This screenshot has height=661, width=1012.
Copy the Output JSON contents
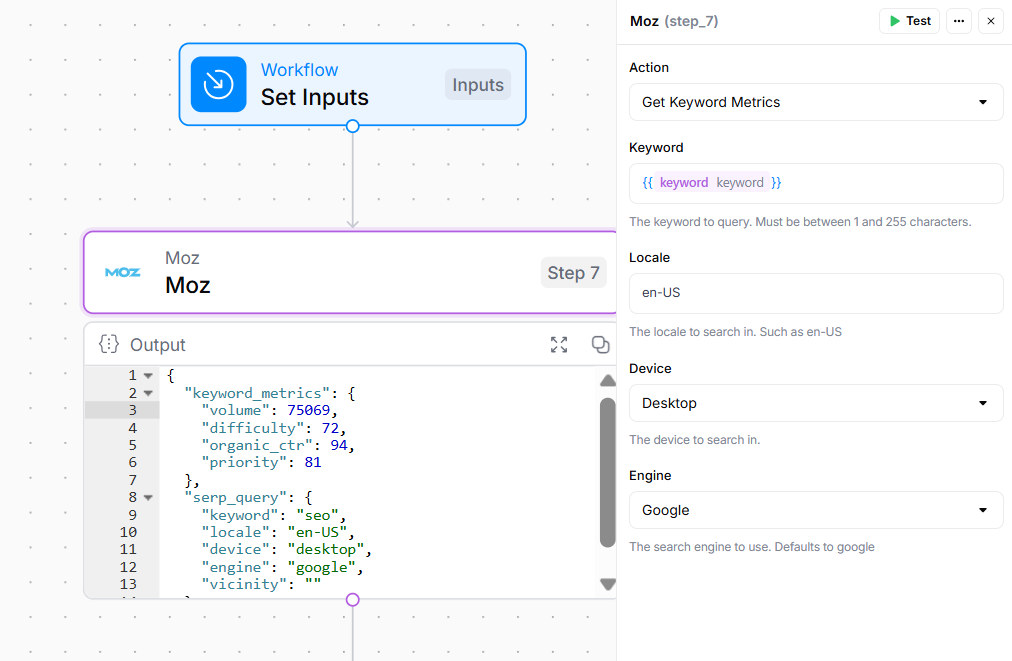[x=600, y=345]
